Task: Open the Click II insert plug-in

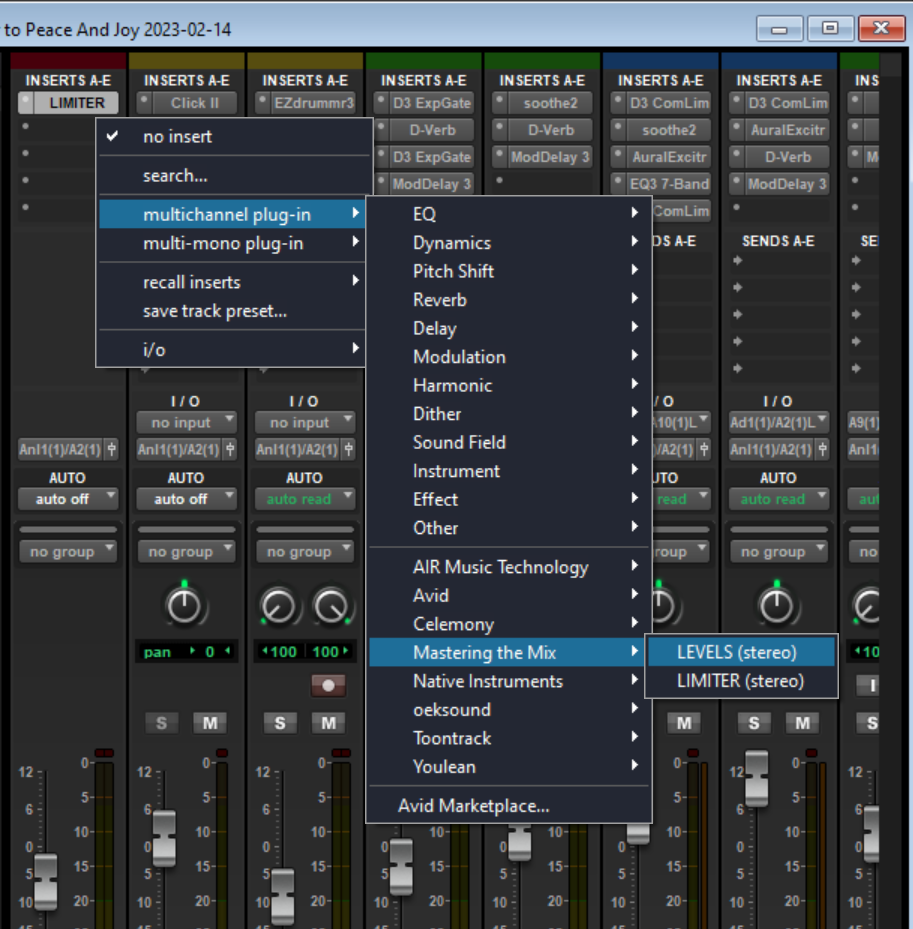Action: click(195, 102)
